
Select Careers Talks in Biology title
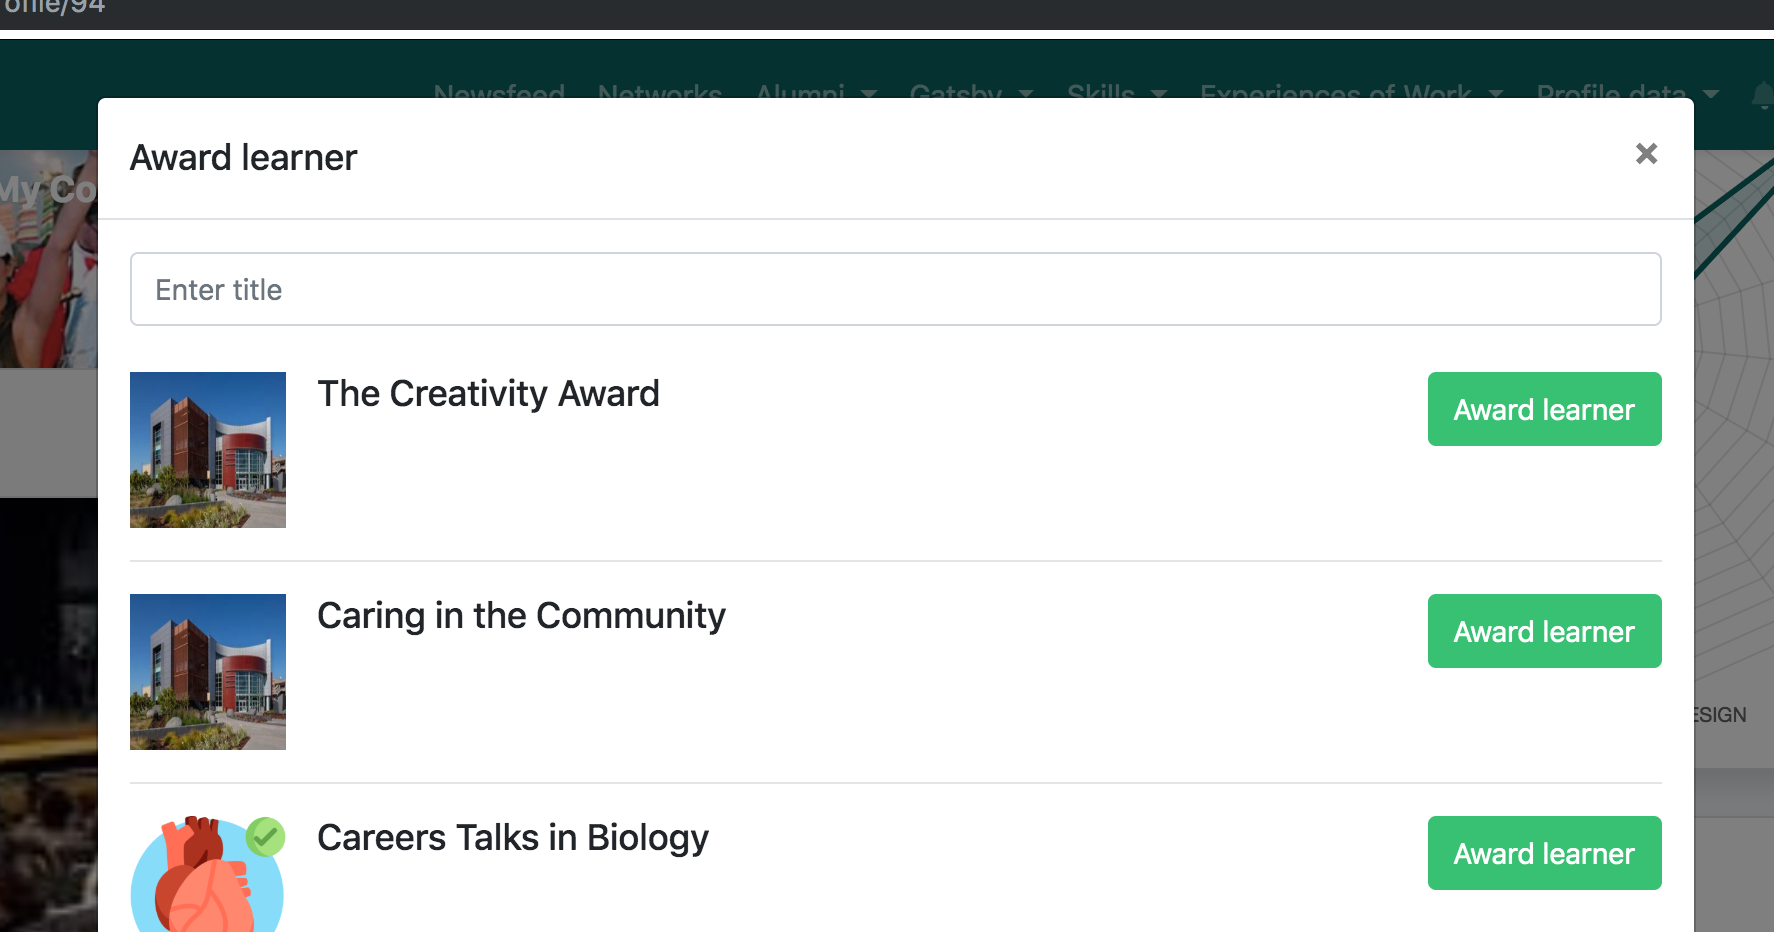[x=513, y=838]
